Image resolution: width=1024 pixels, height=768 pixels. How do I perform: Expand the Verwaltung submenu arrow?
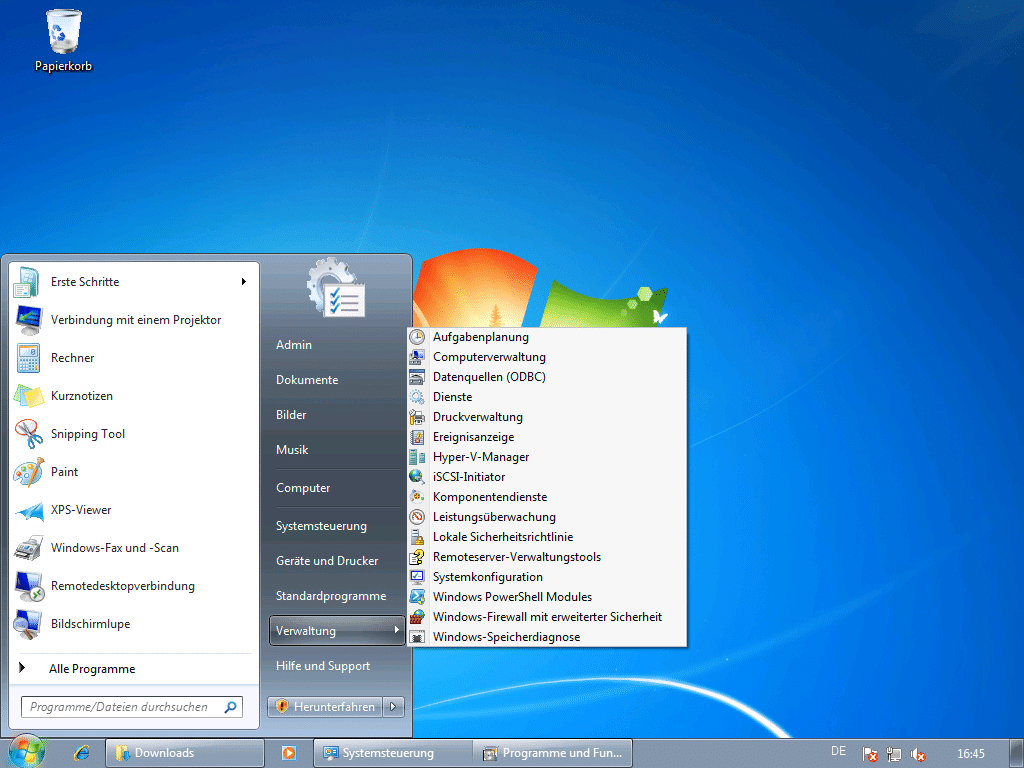point(396,630)
